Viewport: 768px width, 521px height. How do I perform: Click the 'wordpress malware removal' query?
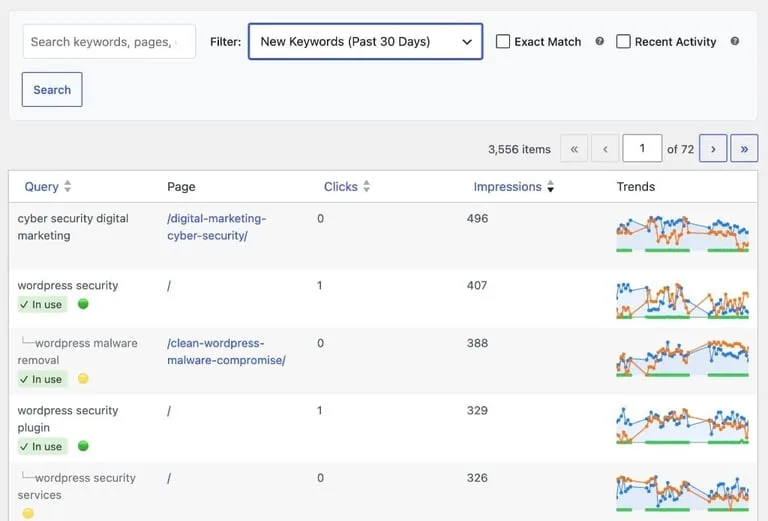pos(77,352)
